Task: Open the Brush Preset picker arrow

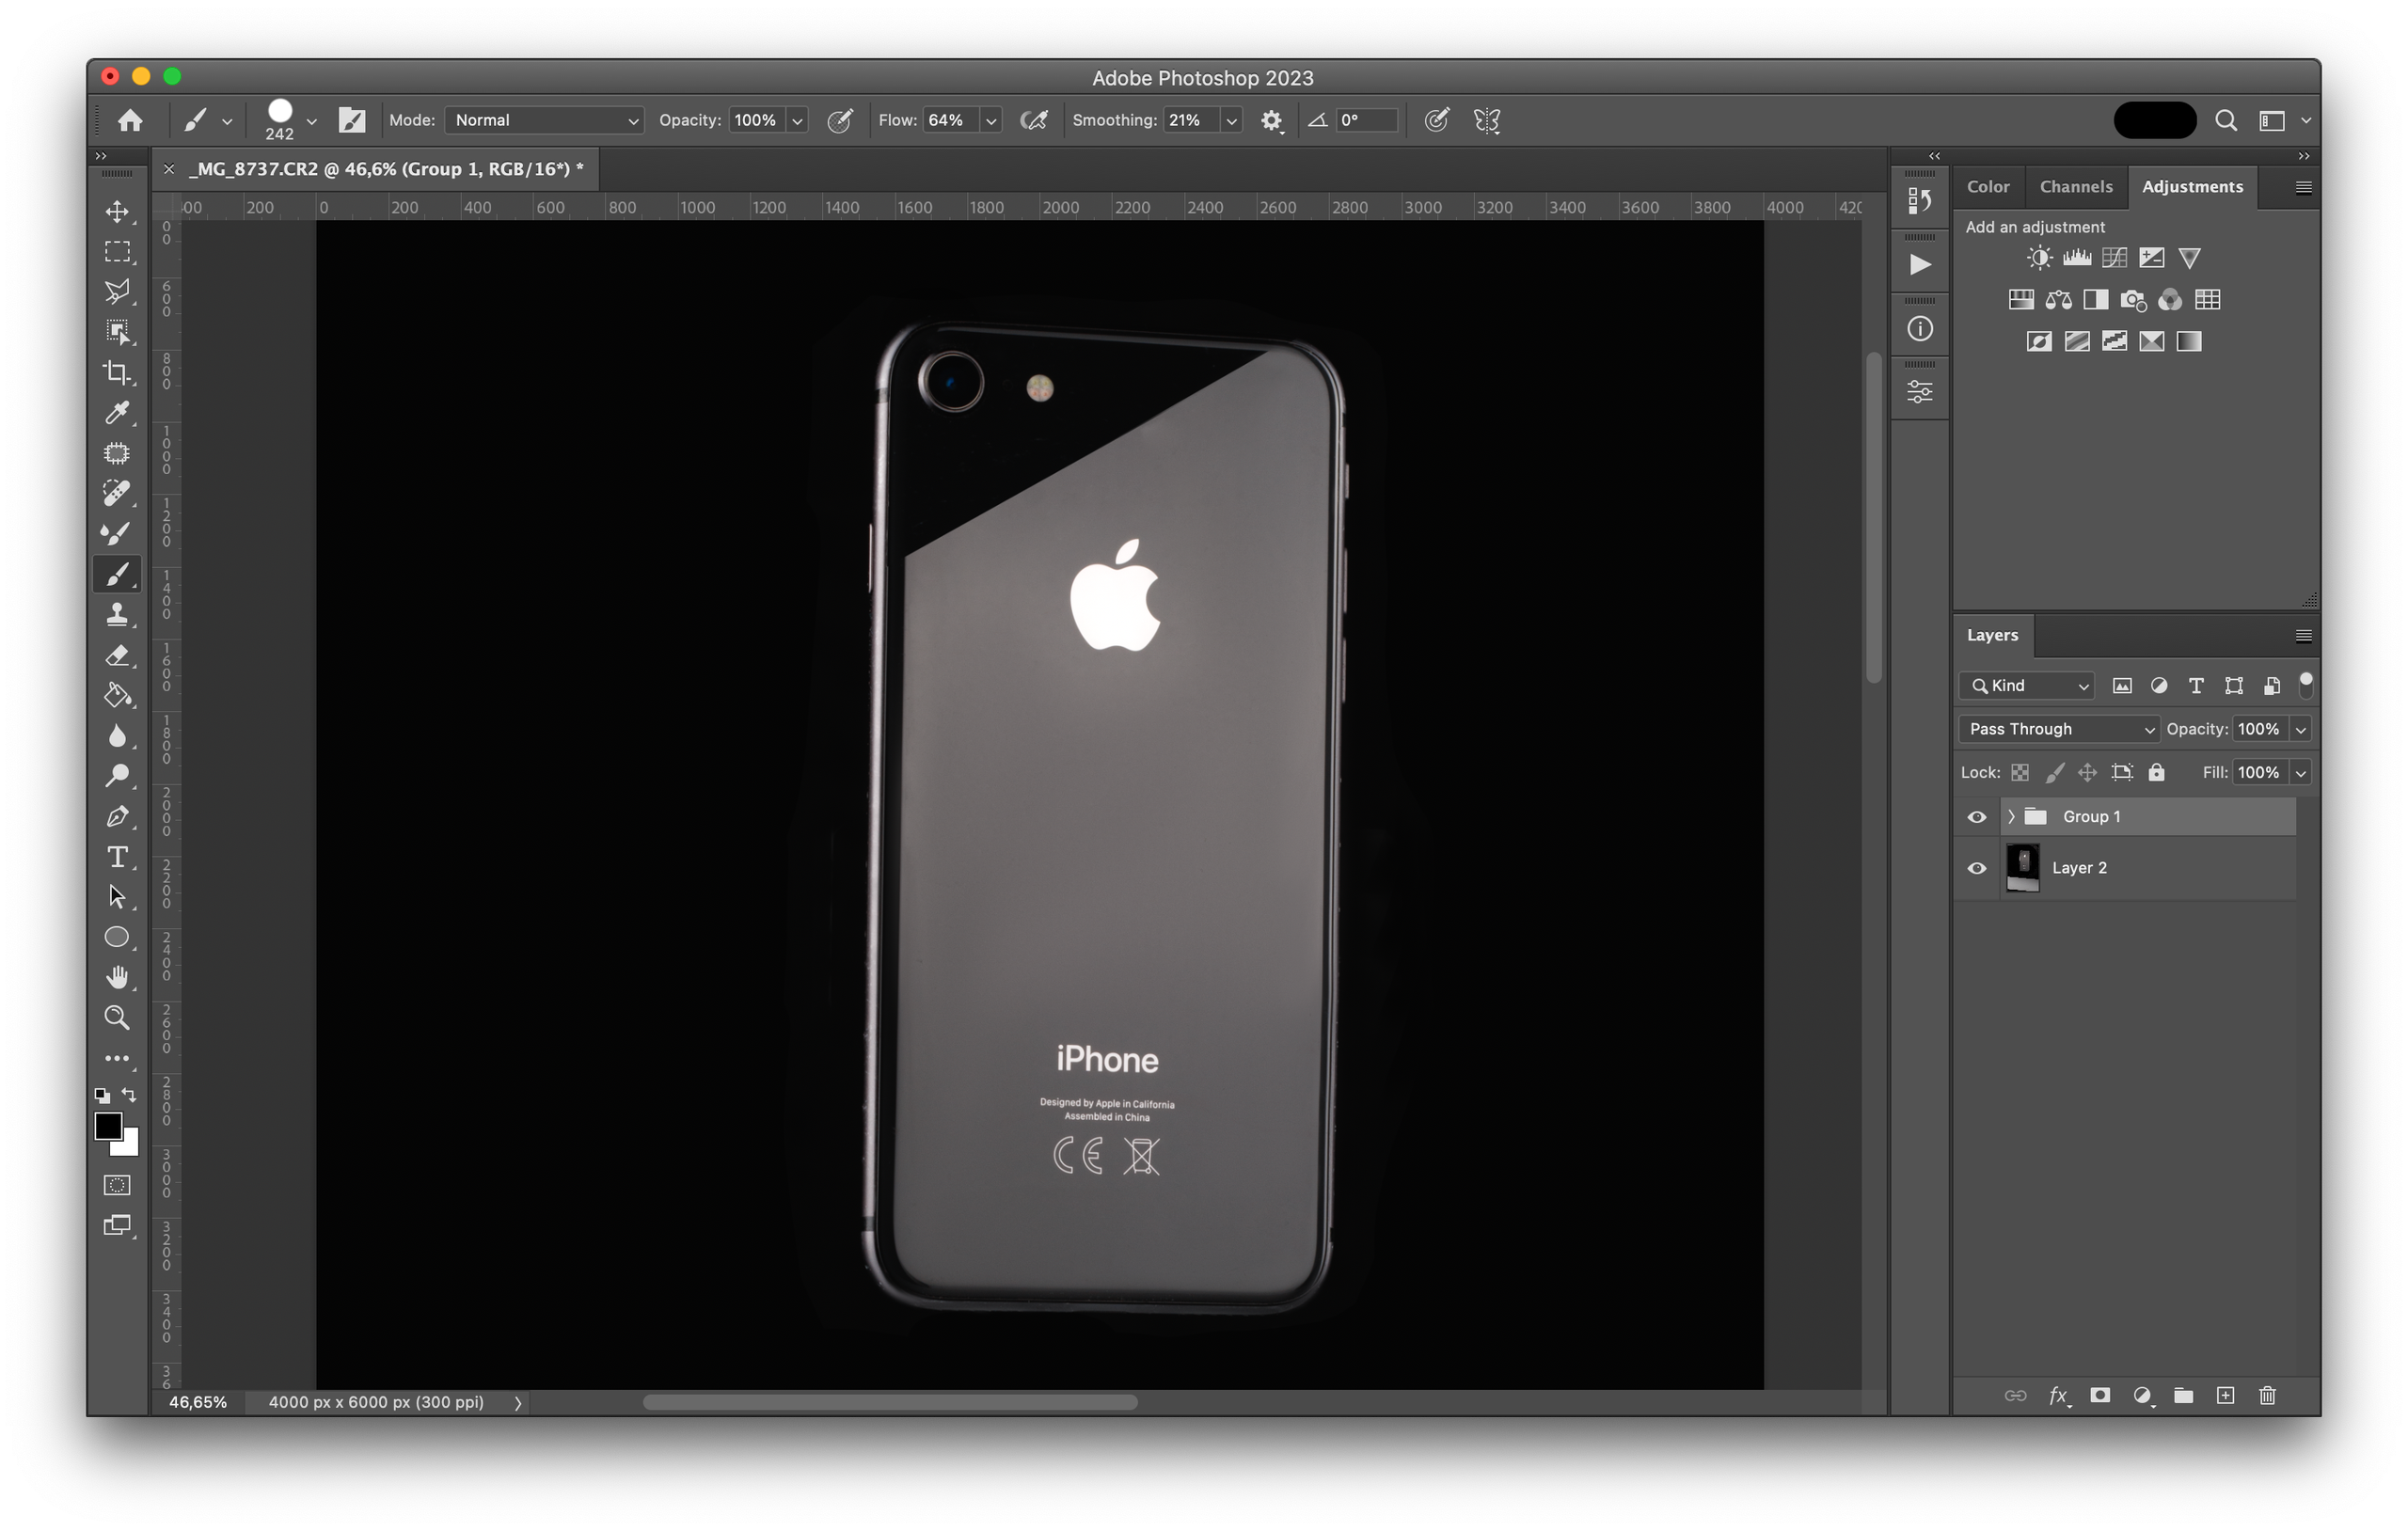Action: (x=311, y=121)
